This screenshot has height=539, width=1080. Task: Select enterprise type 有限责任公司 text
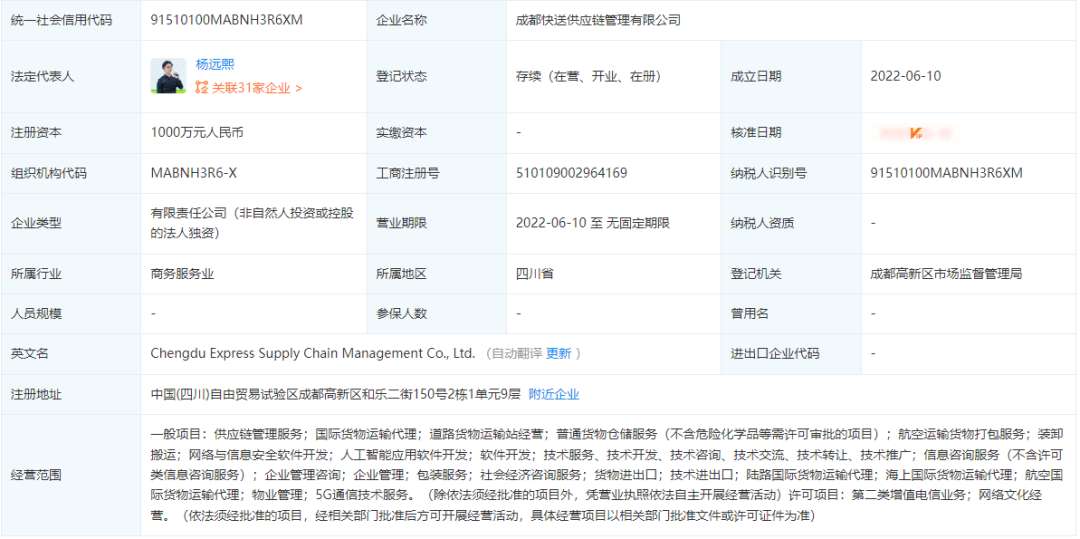252,224
